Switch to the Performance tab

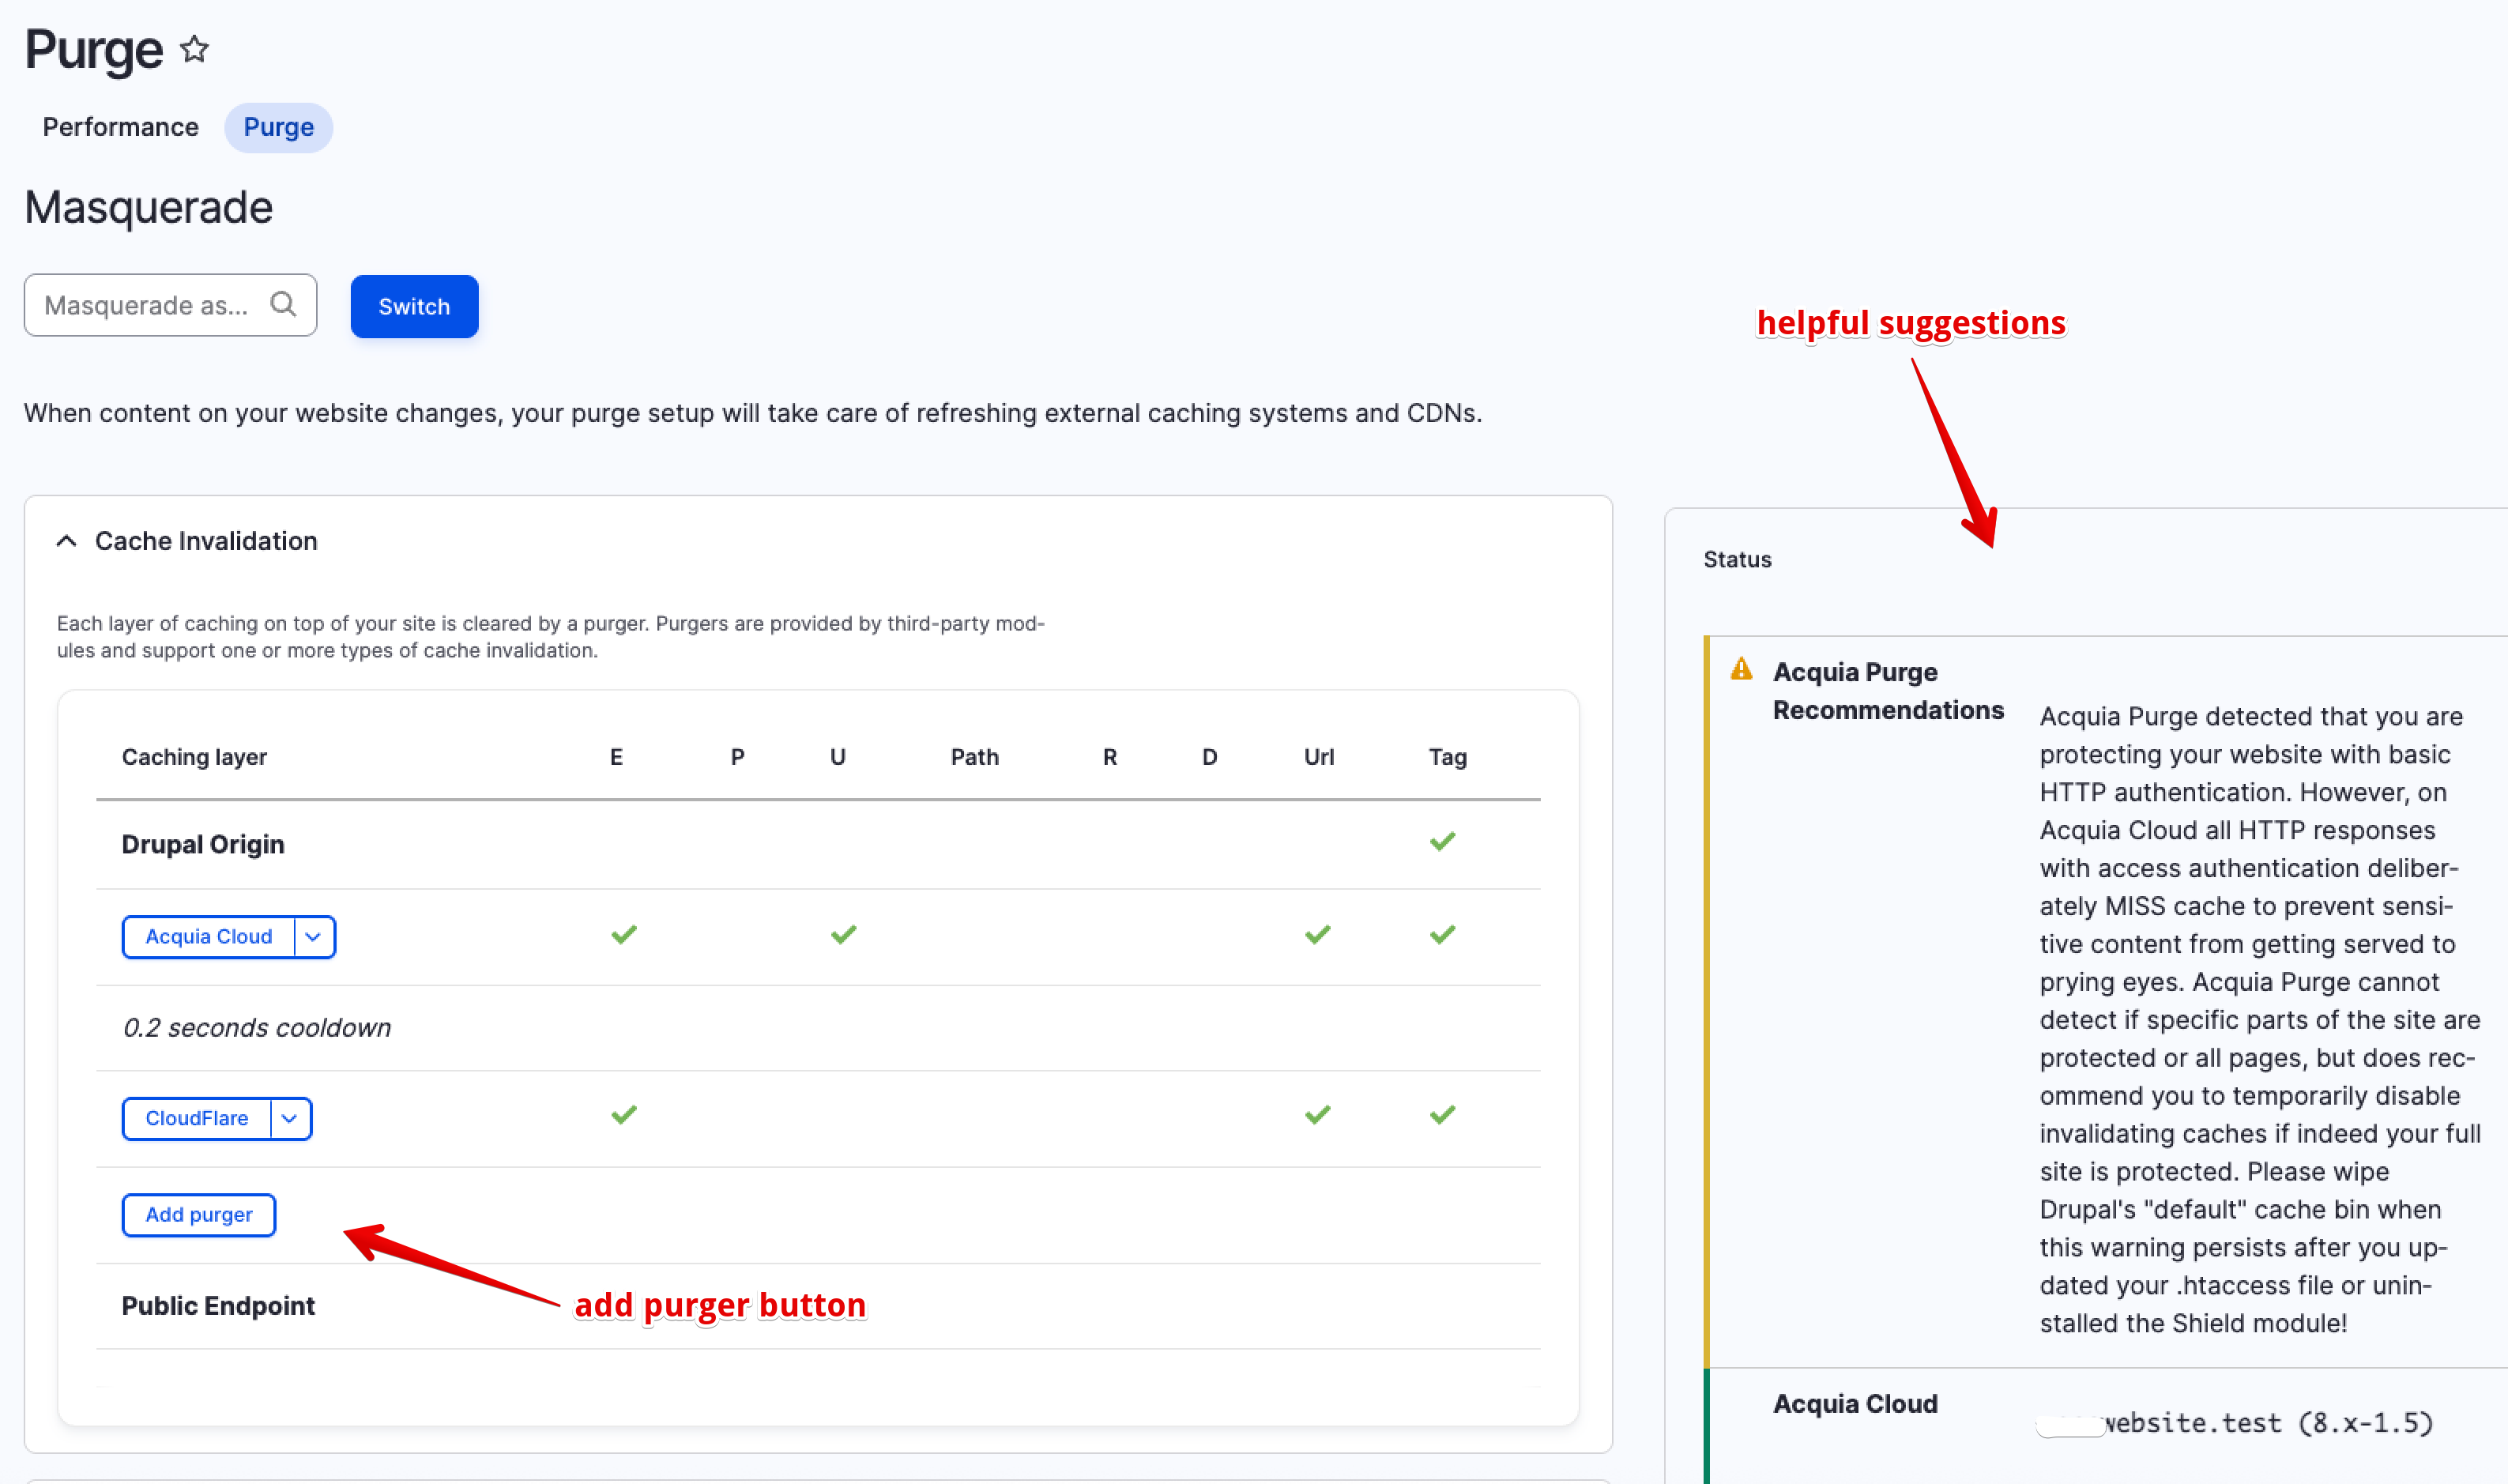click(120, 127)
